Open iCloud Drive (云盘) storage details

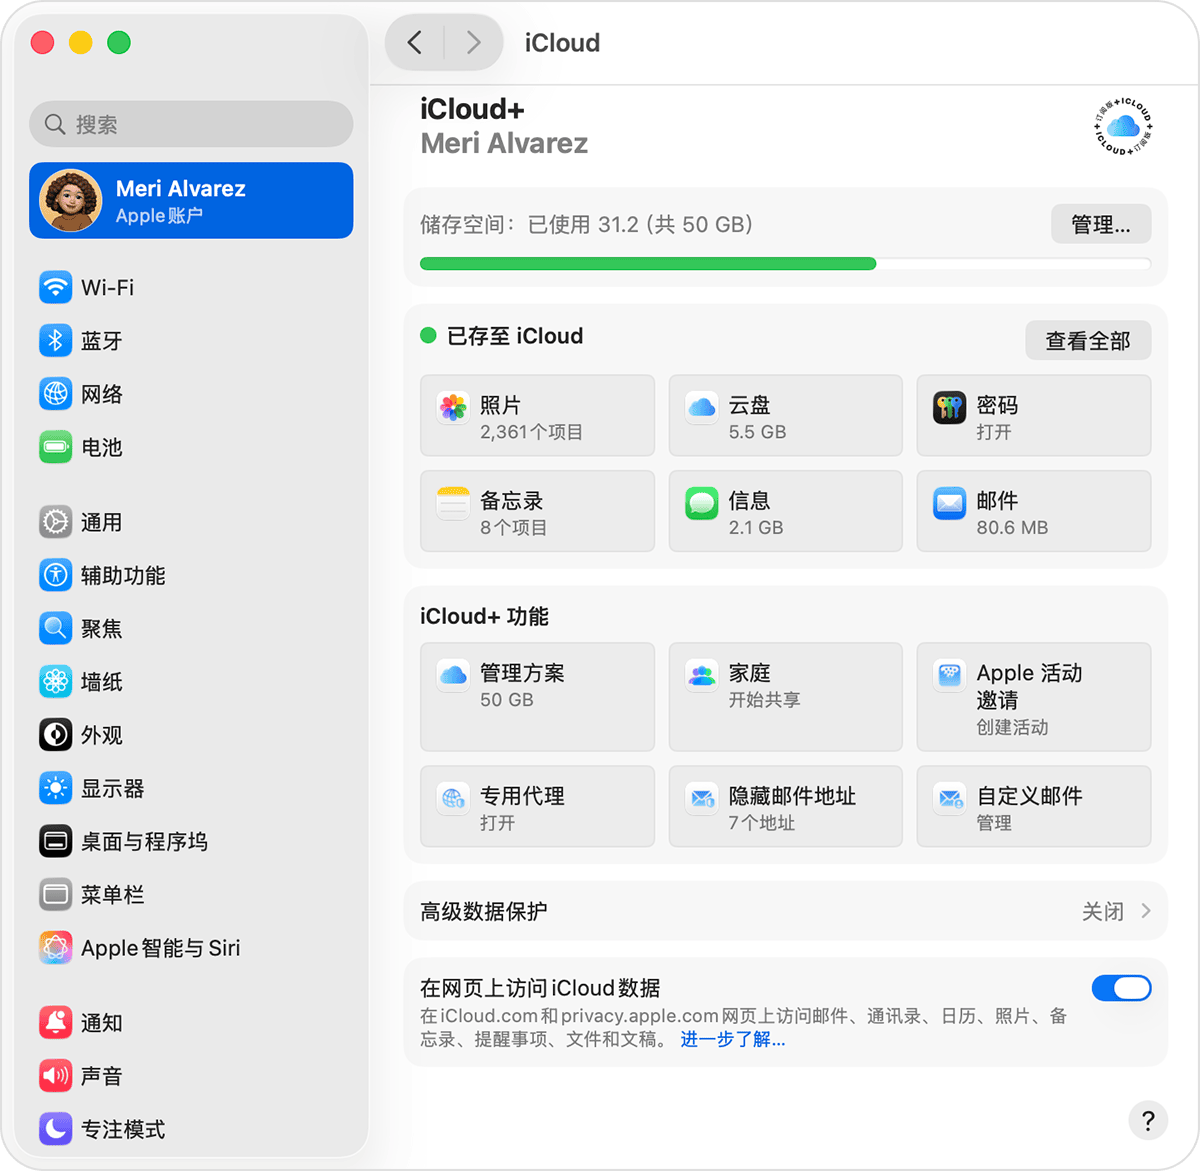(785, 415)
